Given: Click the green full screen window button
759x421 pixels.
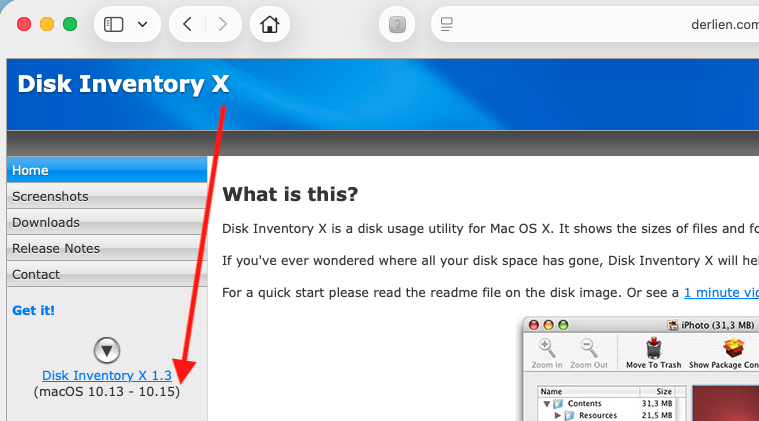Looking at the screenshot, I should (x=70, y=24).
